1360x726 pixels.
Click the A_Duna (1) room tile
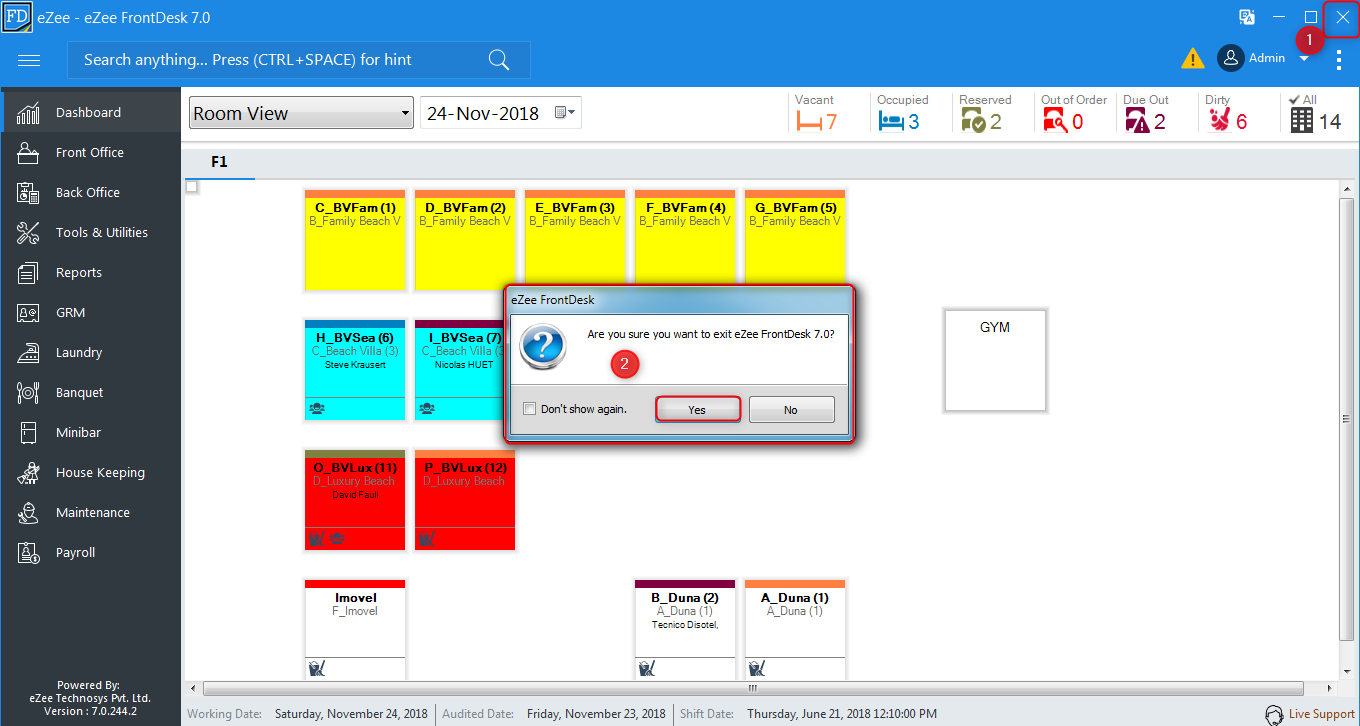pyautogui.click(x=795, y=629)
